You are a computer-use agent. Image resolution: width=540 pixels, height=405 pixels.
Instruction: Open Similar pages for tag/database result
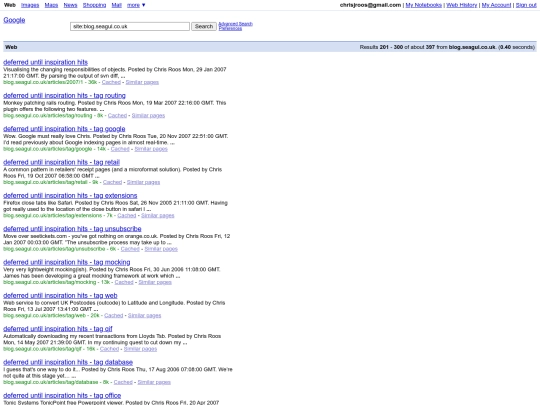pyautogui.click(x=154, y=382)
